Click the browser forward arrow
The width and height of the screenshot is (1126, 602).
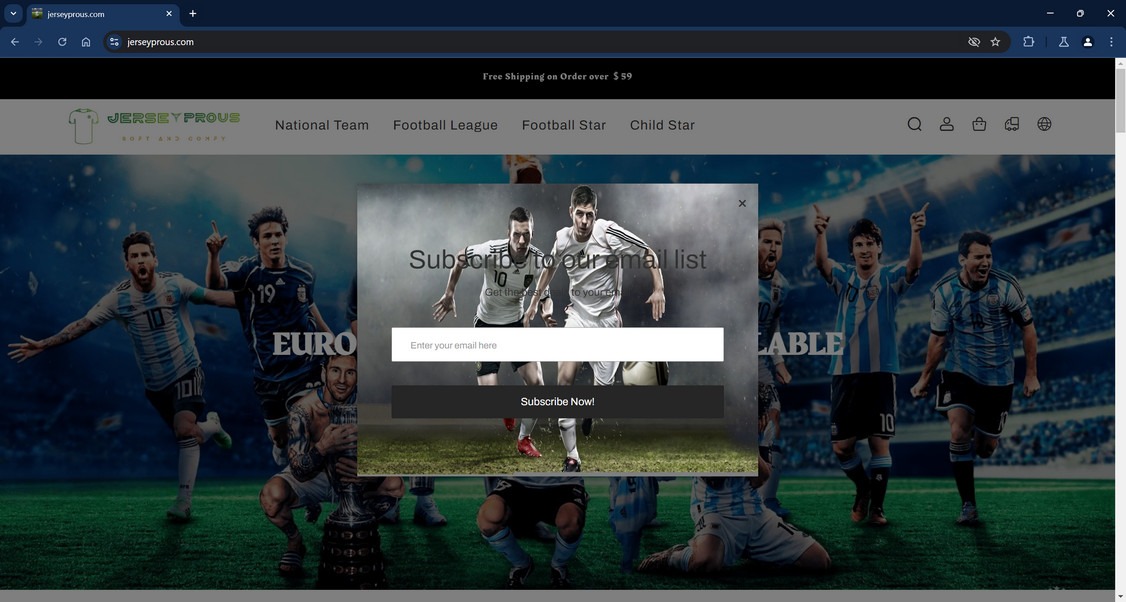point(38,42)
